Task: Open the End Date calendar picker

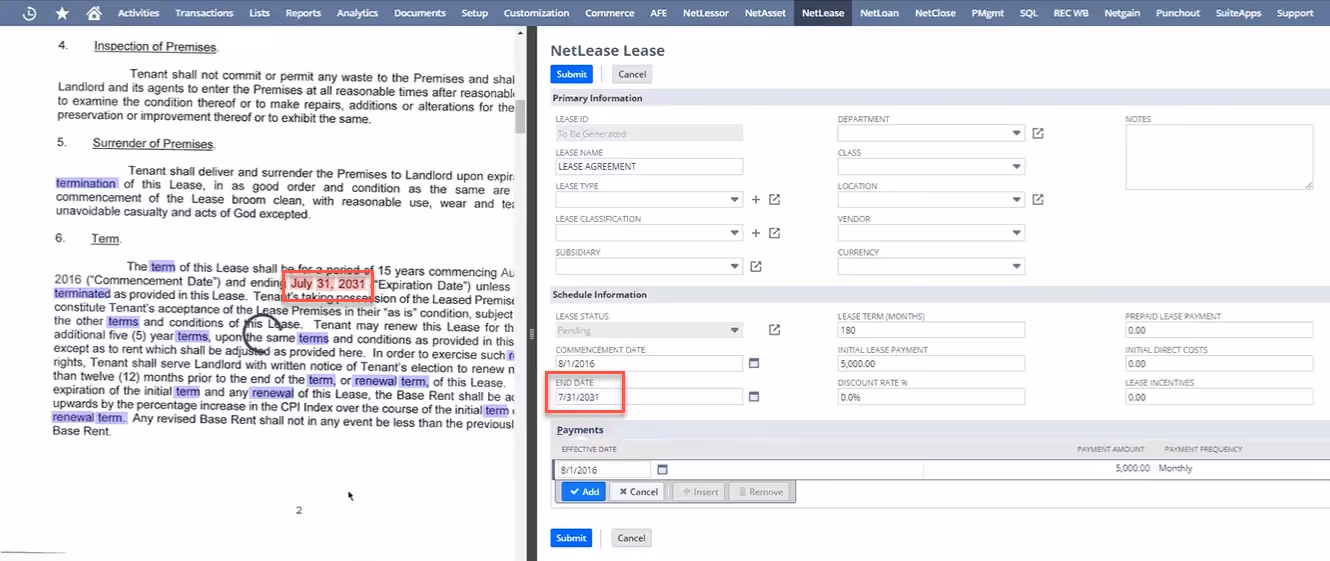Action: (755, 397)
